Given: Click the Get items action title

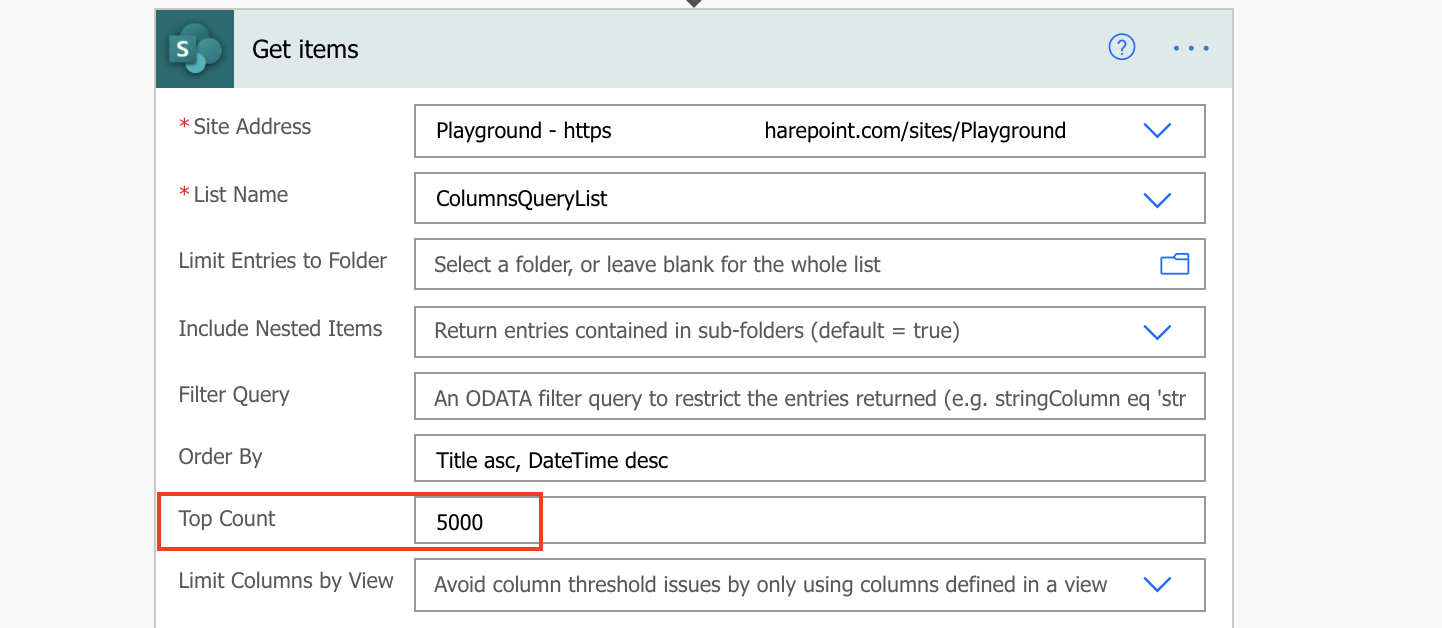Looking at the screenshot, I should point(305,49).
